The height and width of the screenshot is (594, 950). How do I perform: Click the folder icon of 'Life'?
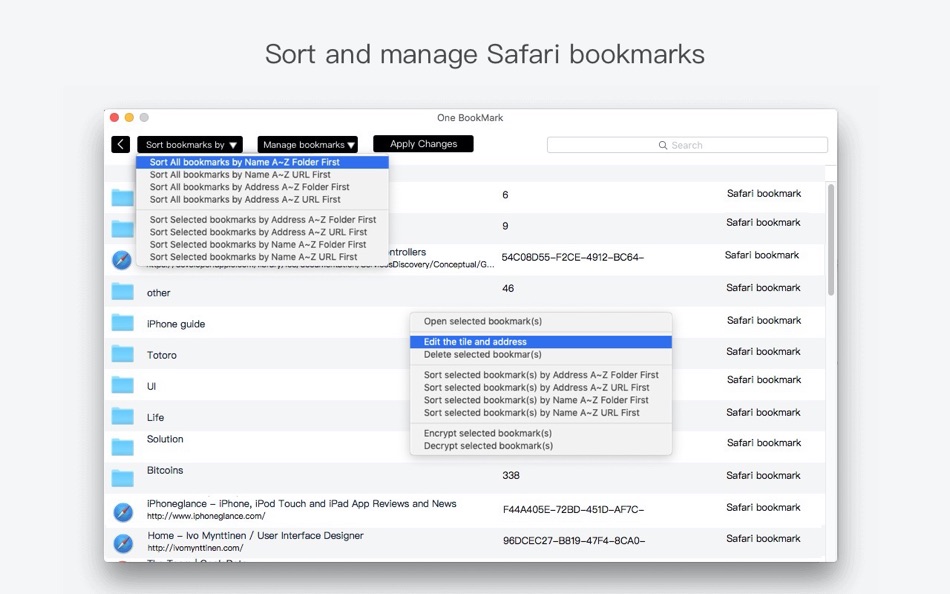point(122,416)
